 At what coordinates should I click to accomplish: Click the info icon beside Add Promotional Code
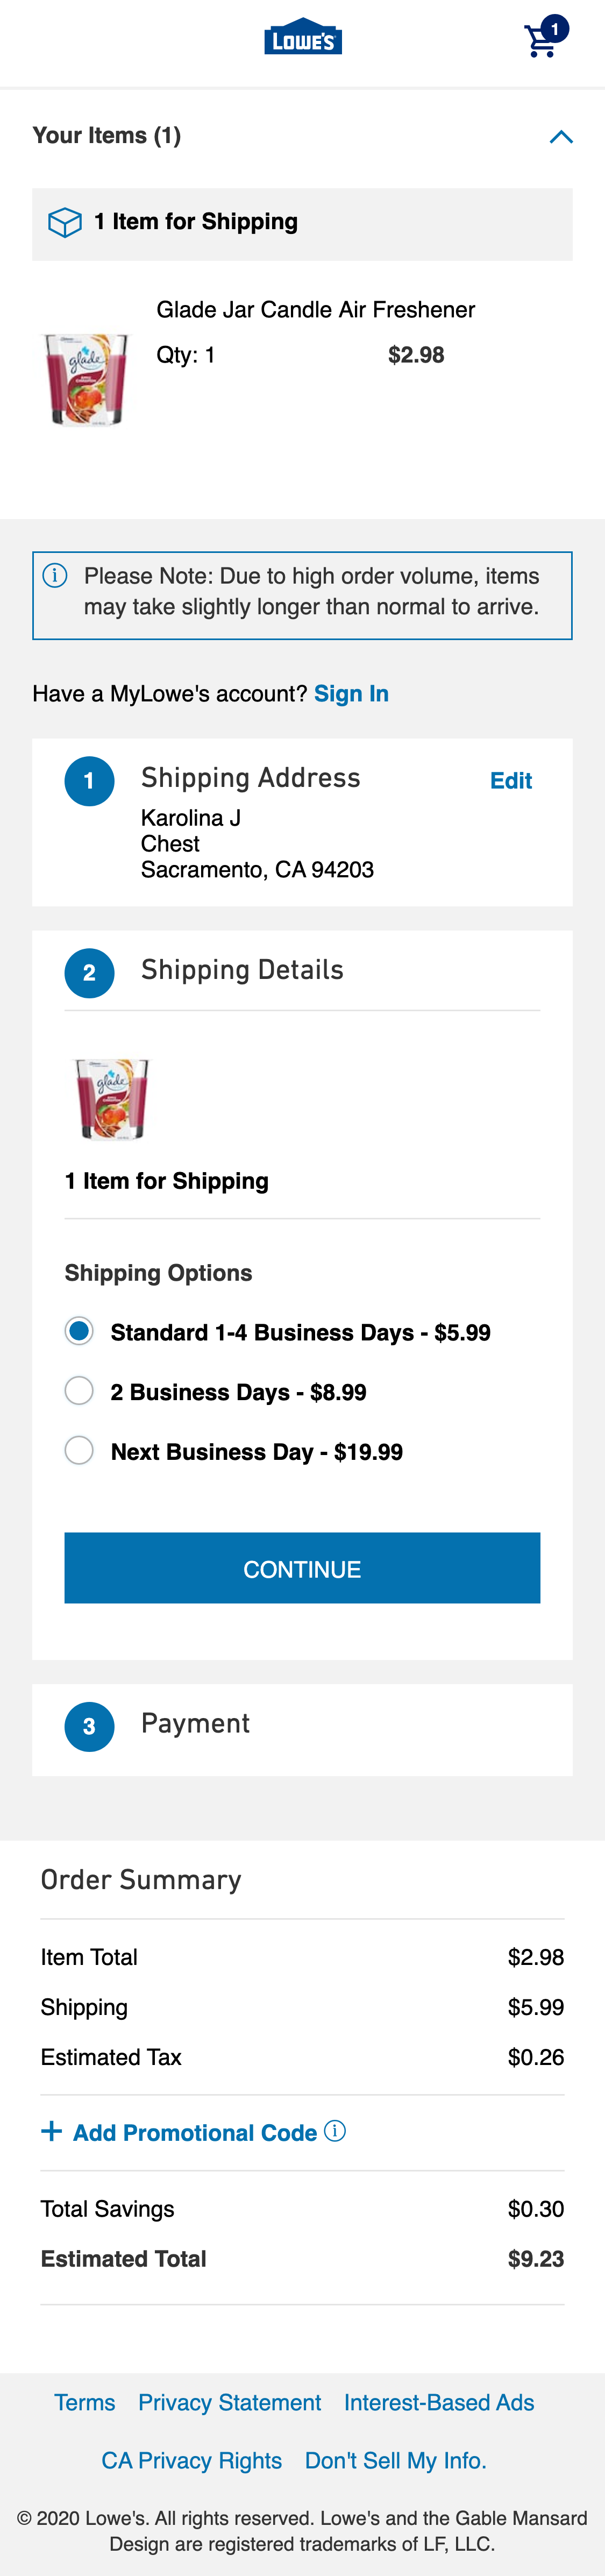click(336, 2132)
